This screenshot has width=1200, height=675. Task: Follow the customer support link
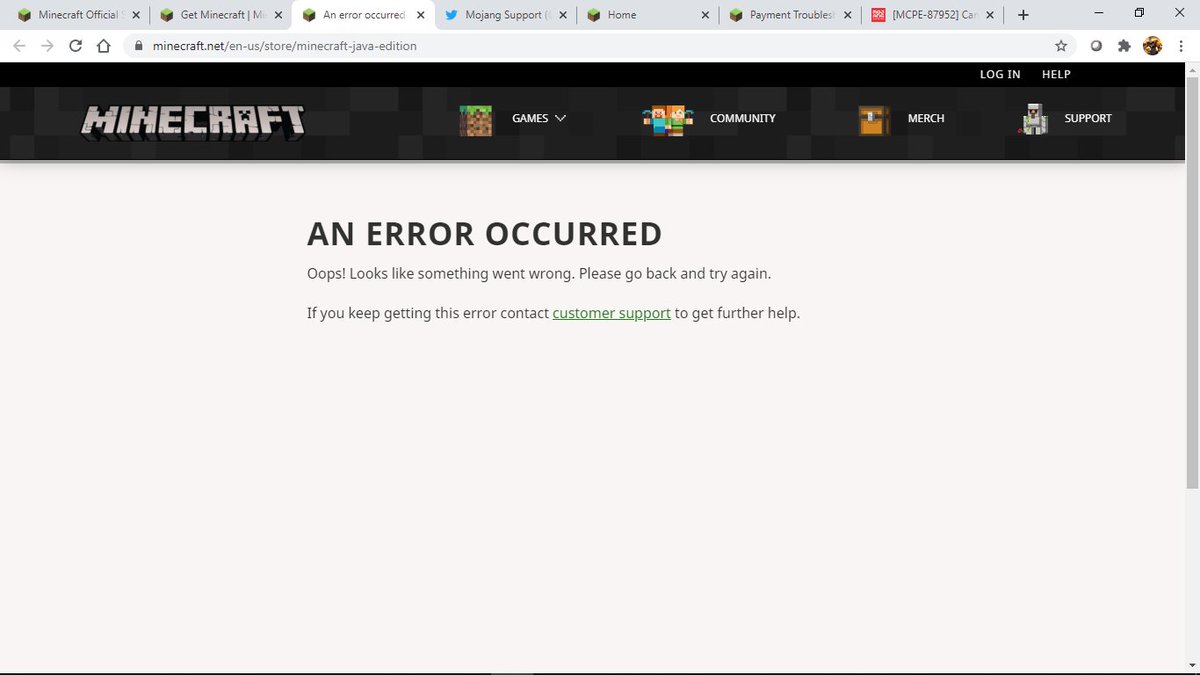pos(611,313)
